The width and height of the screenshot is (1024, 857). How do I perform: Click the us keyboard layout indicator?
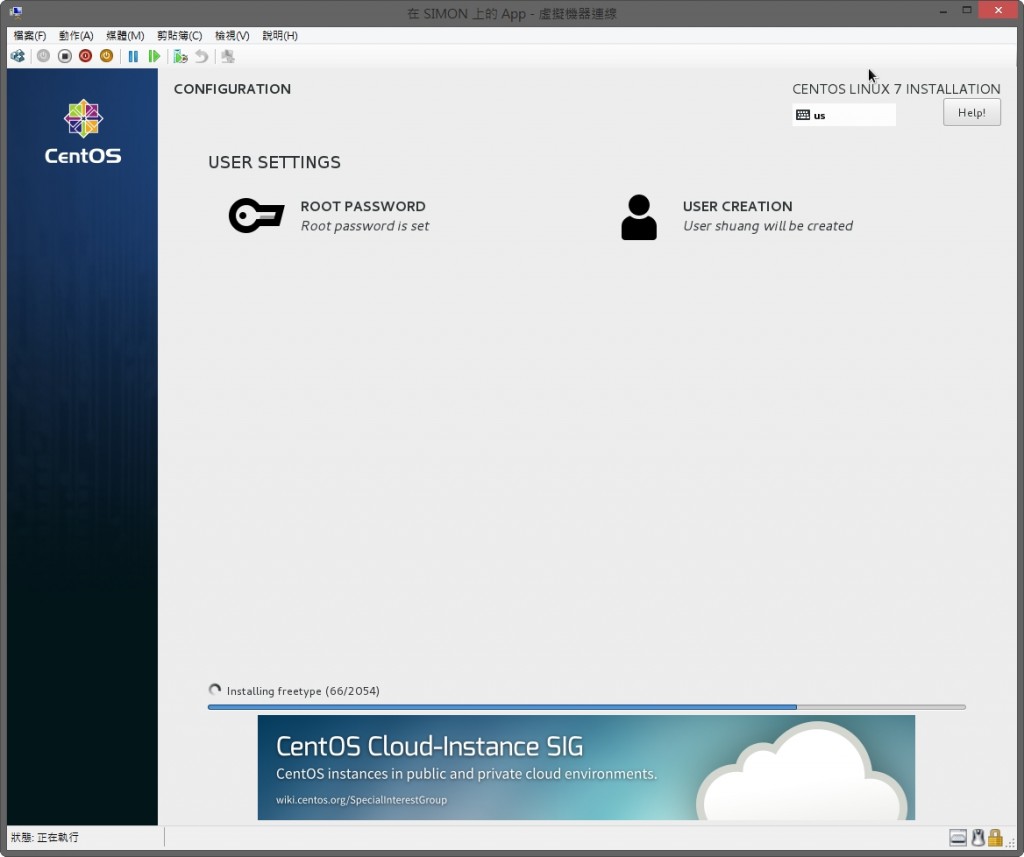coord(844,115)
